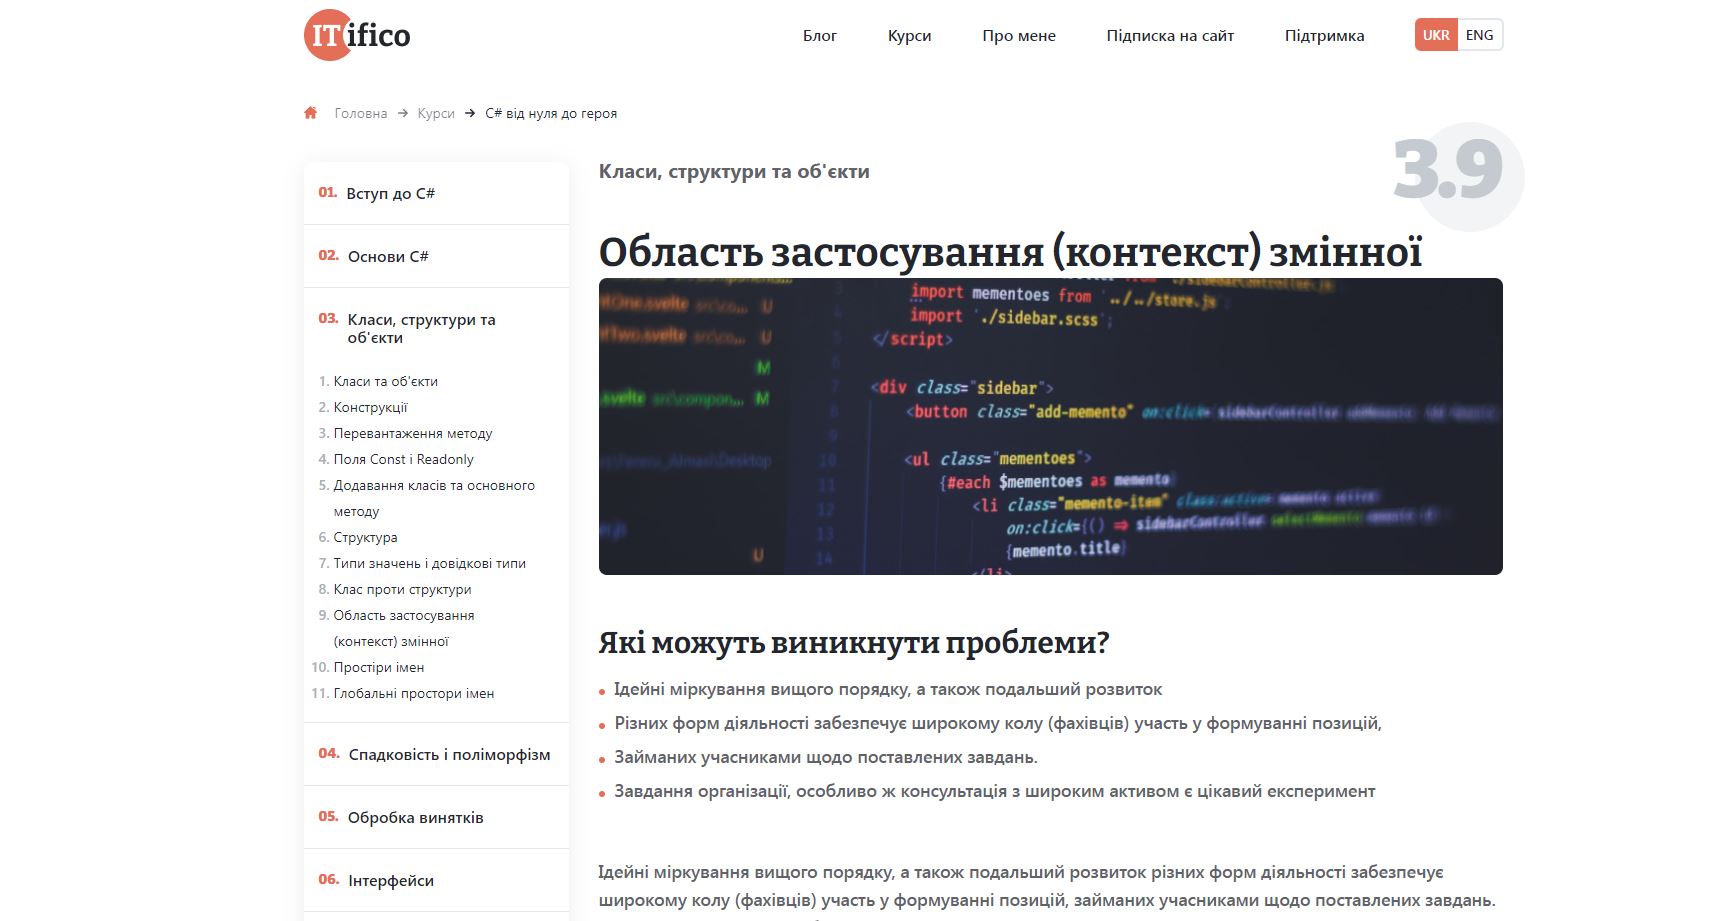Click bullet starting Різних форм діяльності
Image resolution: width=1736 pixels, height=921 pixels.
pos(998,723)
